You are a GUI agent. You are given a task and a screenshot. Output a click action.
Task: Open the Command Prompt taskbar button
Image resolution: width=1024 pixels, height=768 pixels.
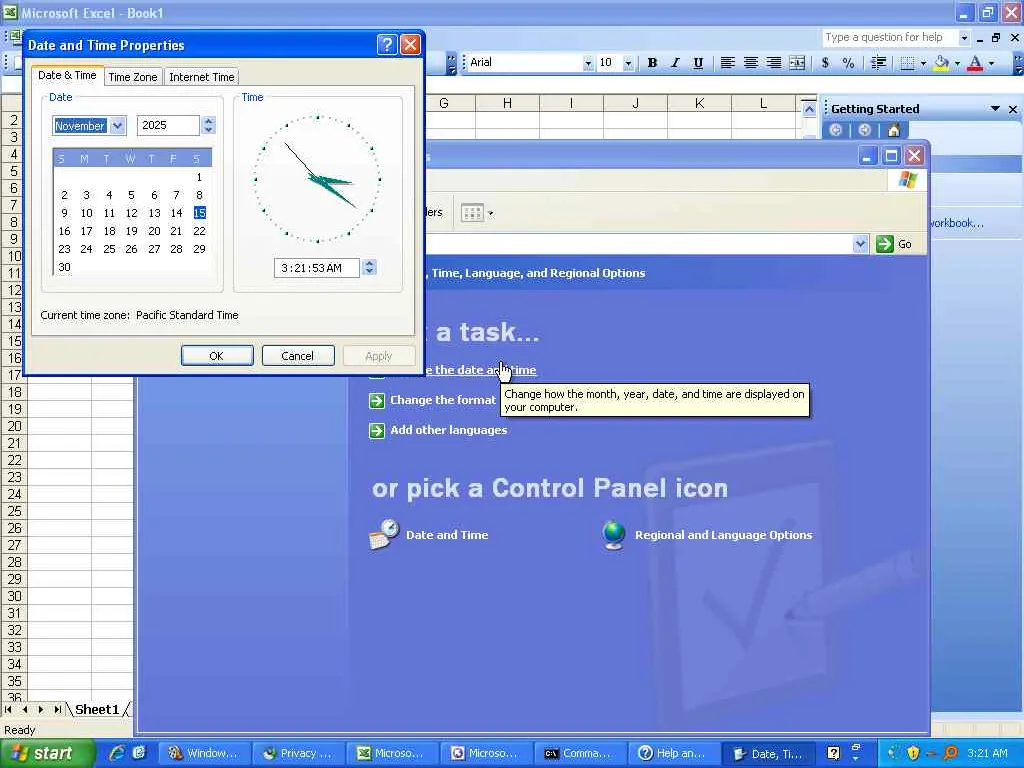(x=581, y=753)
